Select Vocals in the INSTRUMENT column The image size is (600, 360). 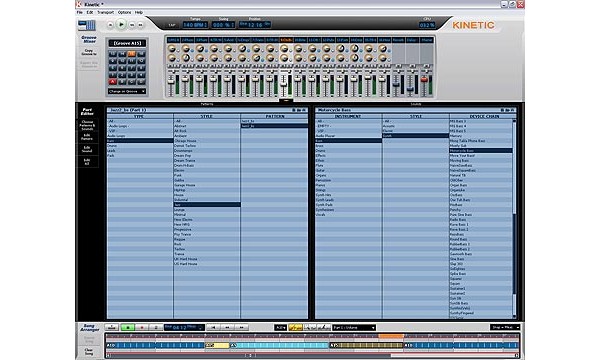pyautogui.click(x=348, y=215)
